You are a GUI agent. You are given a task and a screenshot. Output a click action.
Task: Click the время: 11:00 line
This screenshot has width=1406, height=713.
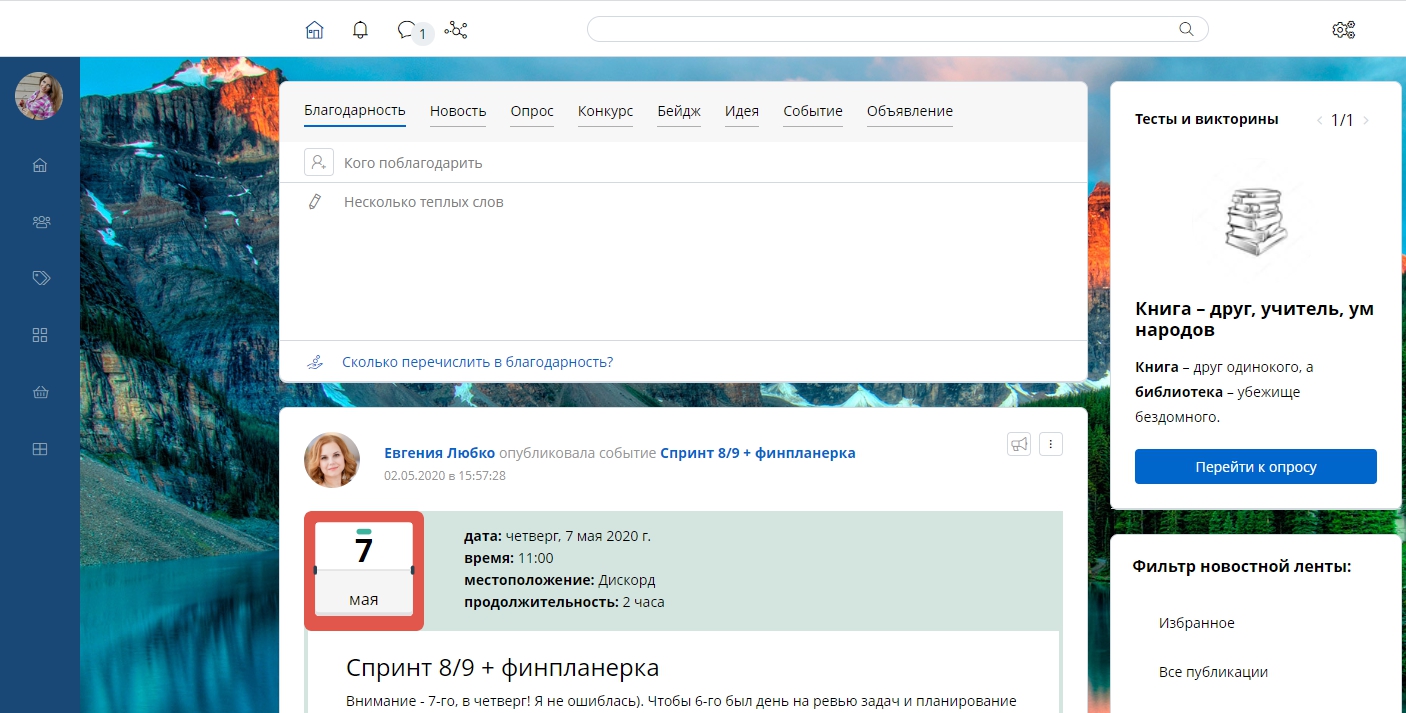point(509,558)
